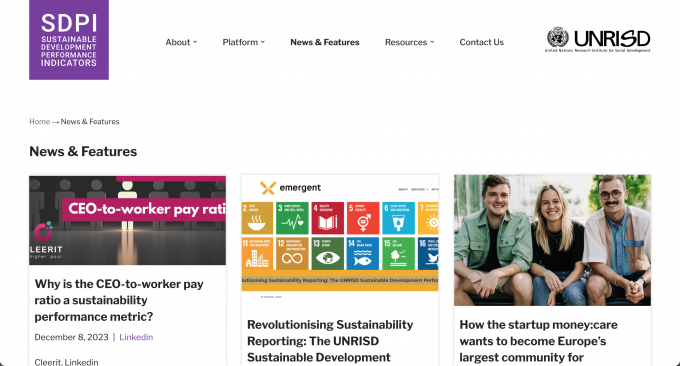Click the emergent SDG goals thumbnail

coord(340,240)
